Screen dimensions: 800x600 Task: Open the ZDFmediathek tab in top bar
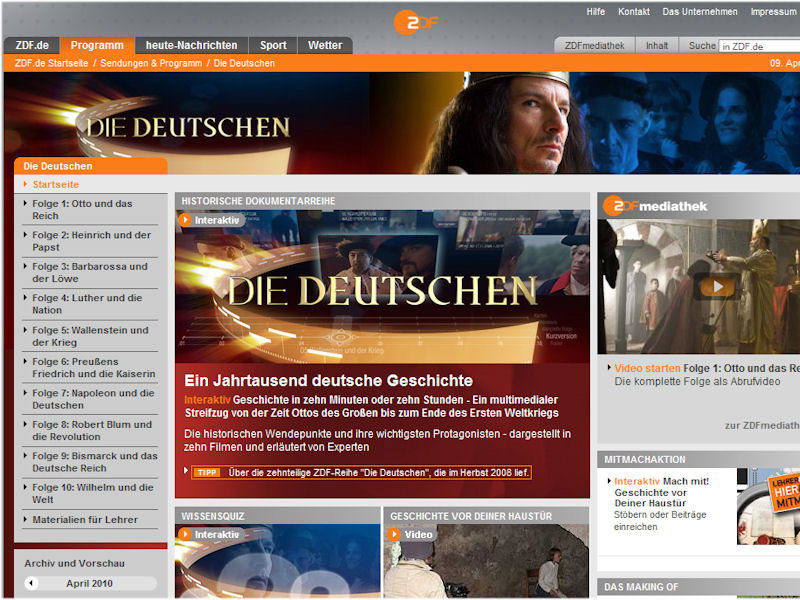(594, 45)
